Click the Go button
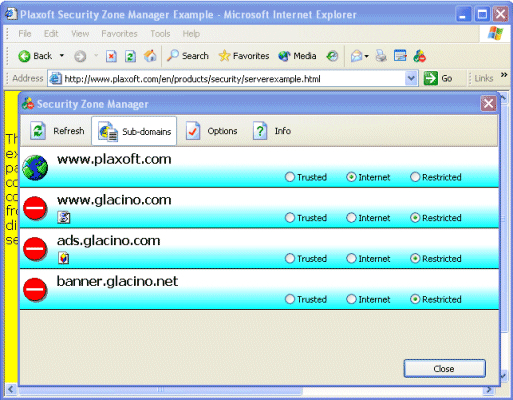This screenshot has height=400, width=513. tap(438, 79)
